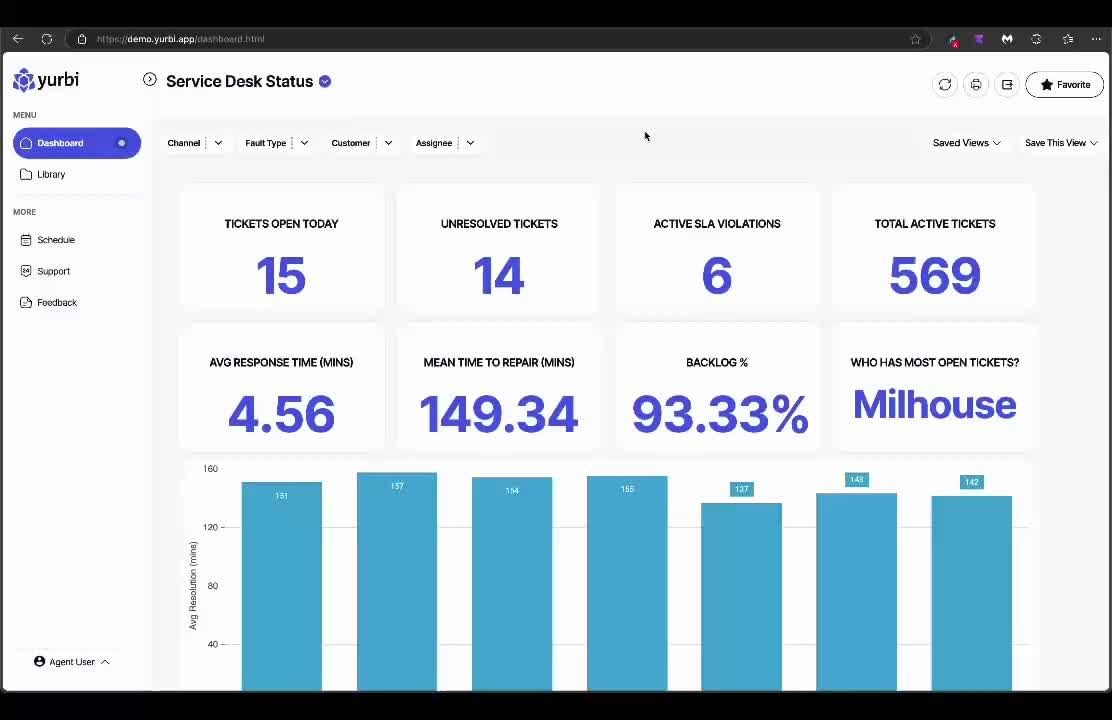Image resolution: width=1112 pixels, height=720 pixels.
Task: Expand the Channel filter dropdown
Action: pyautogui.click(x=195, y=143)
